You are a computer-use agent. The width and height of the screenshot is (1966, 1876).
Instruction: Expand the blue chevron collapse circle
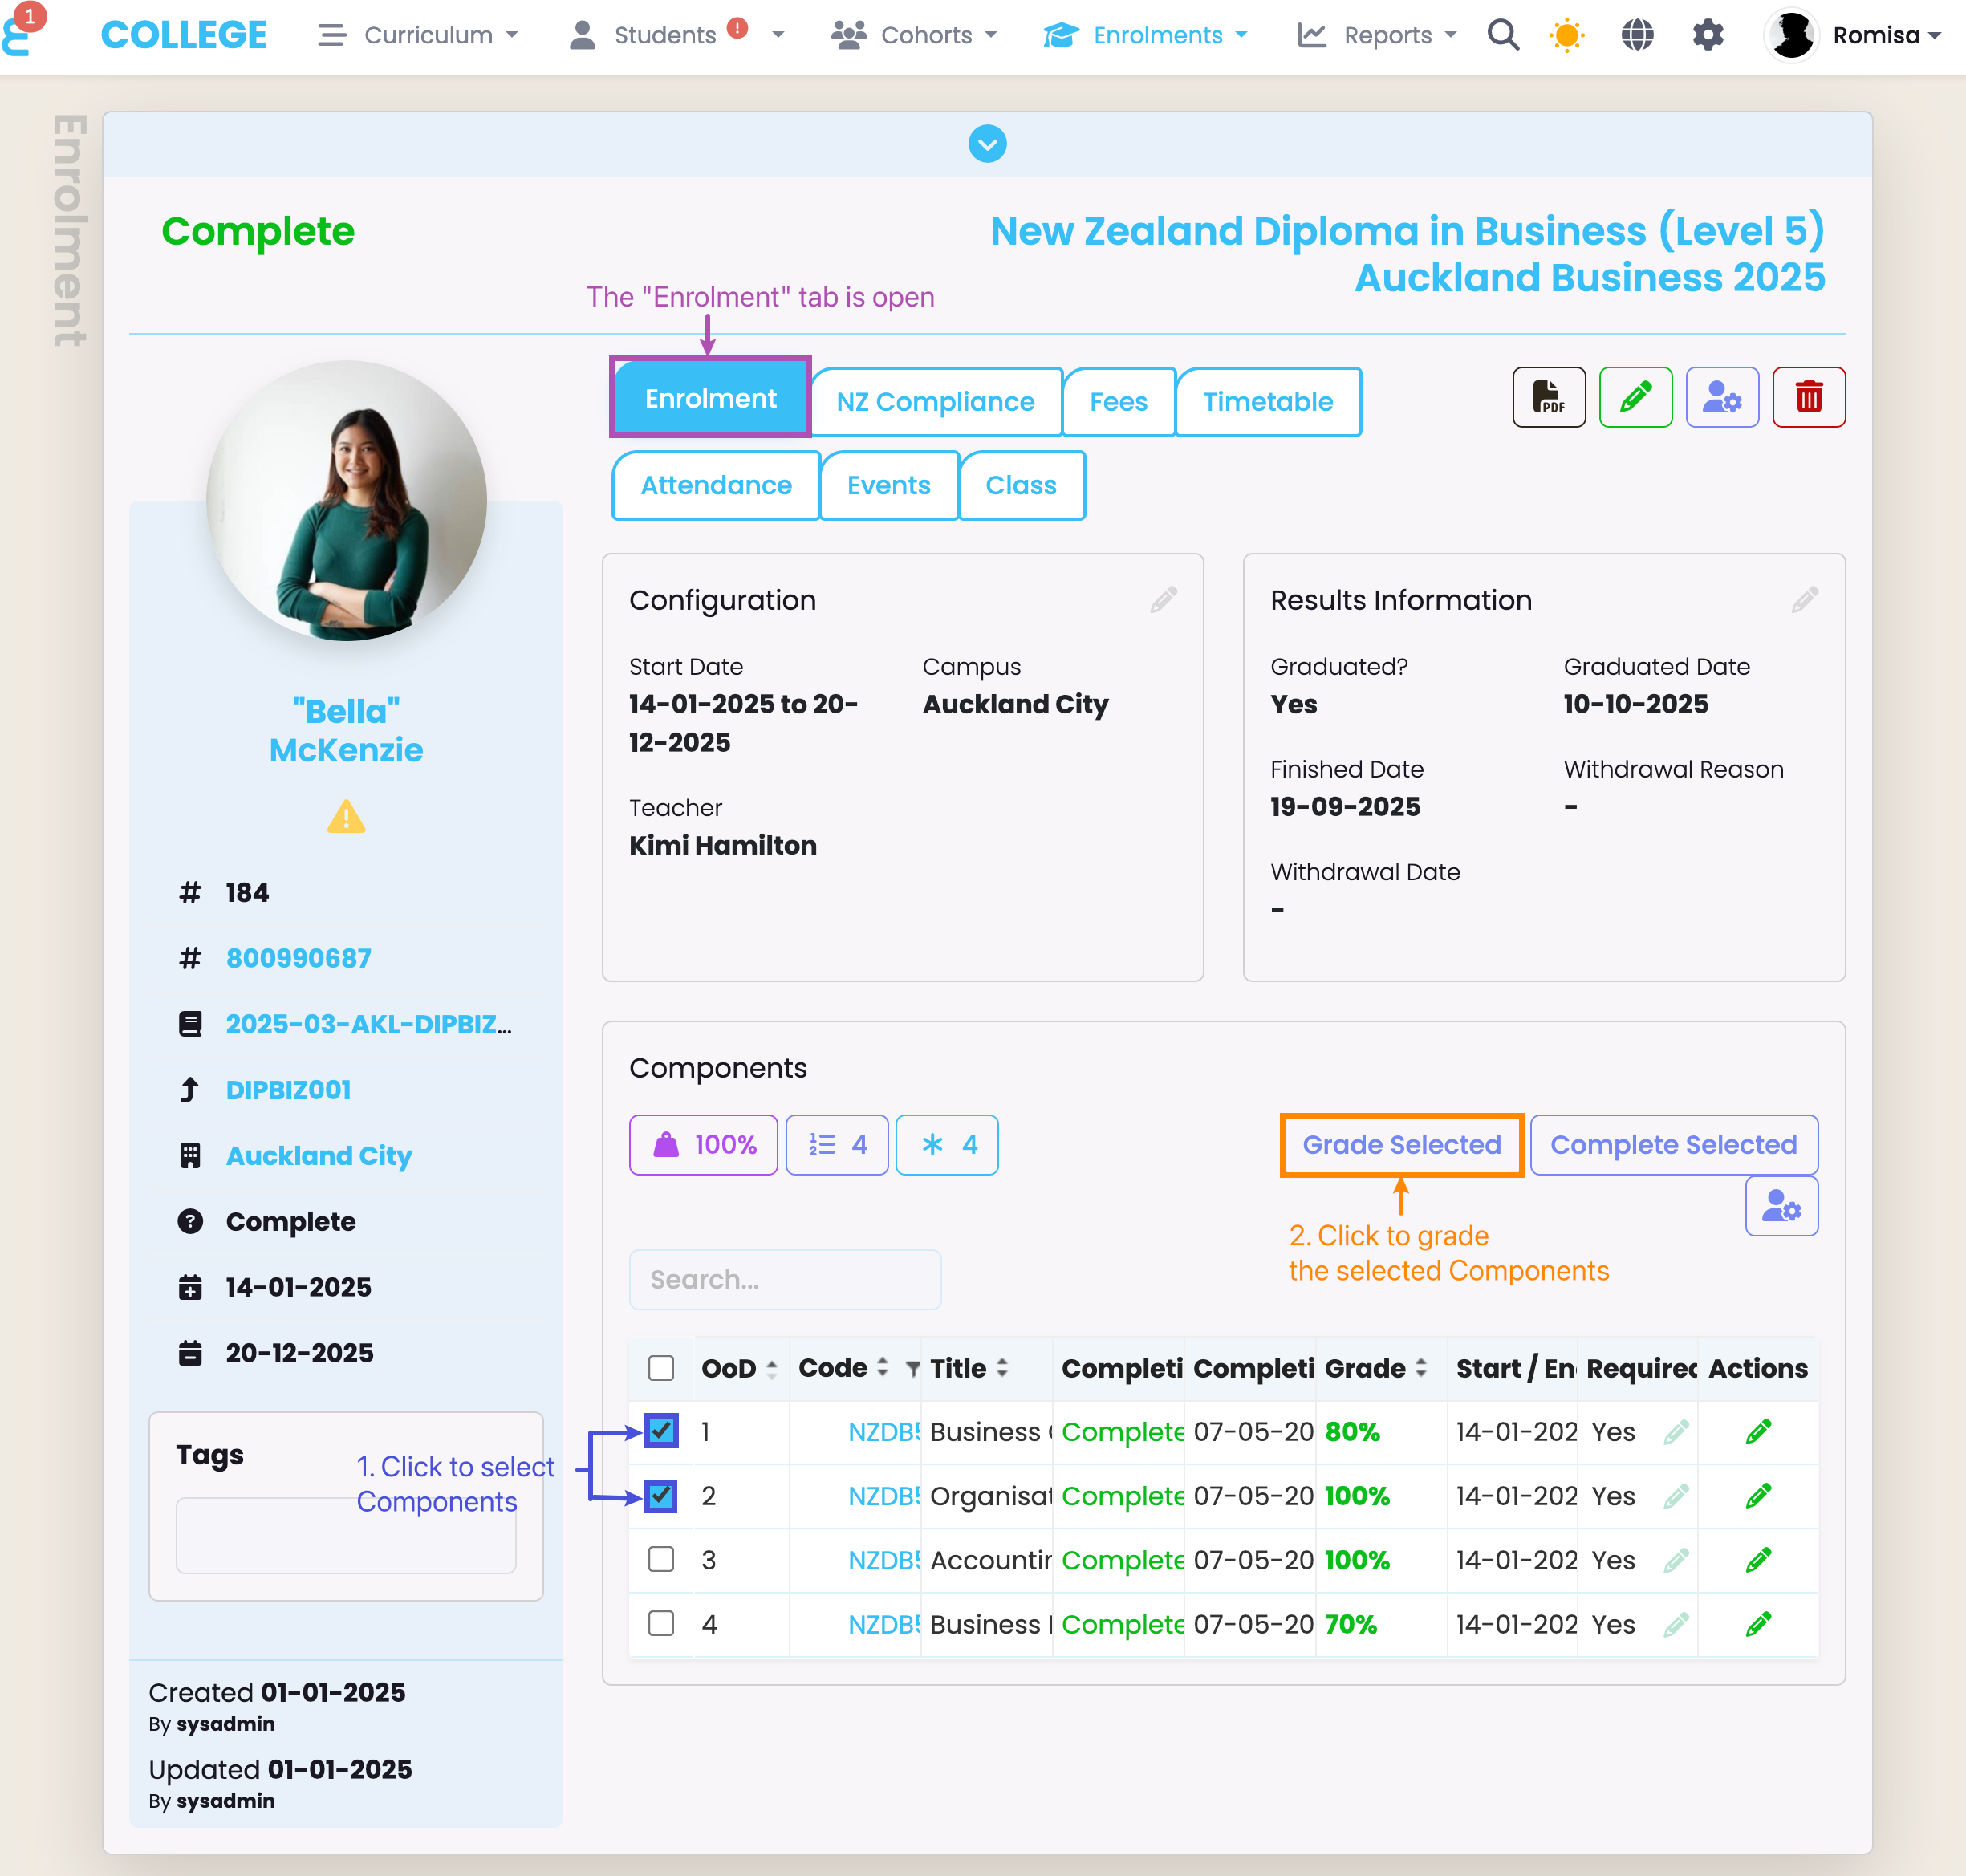coord(987,144)
